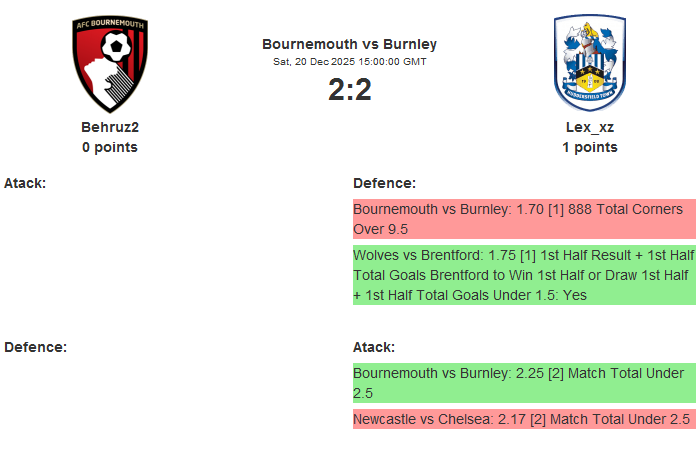Click the green Bournemouth vs Burnley Under 2.5 bet
This screenshot has width=700, height=460.
(x=524, y=383)
